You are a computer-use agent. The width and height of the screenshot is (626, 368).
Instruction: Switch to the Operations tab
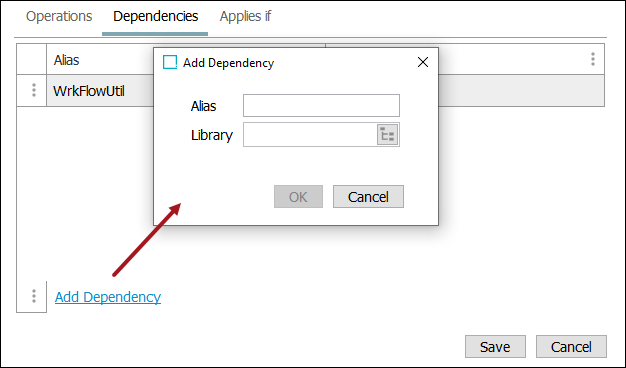59,16
